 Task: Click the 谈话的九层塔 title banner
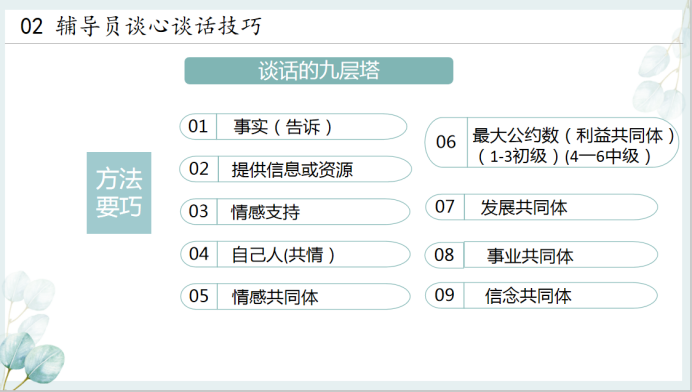click(319, 71)
